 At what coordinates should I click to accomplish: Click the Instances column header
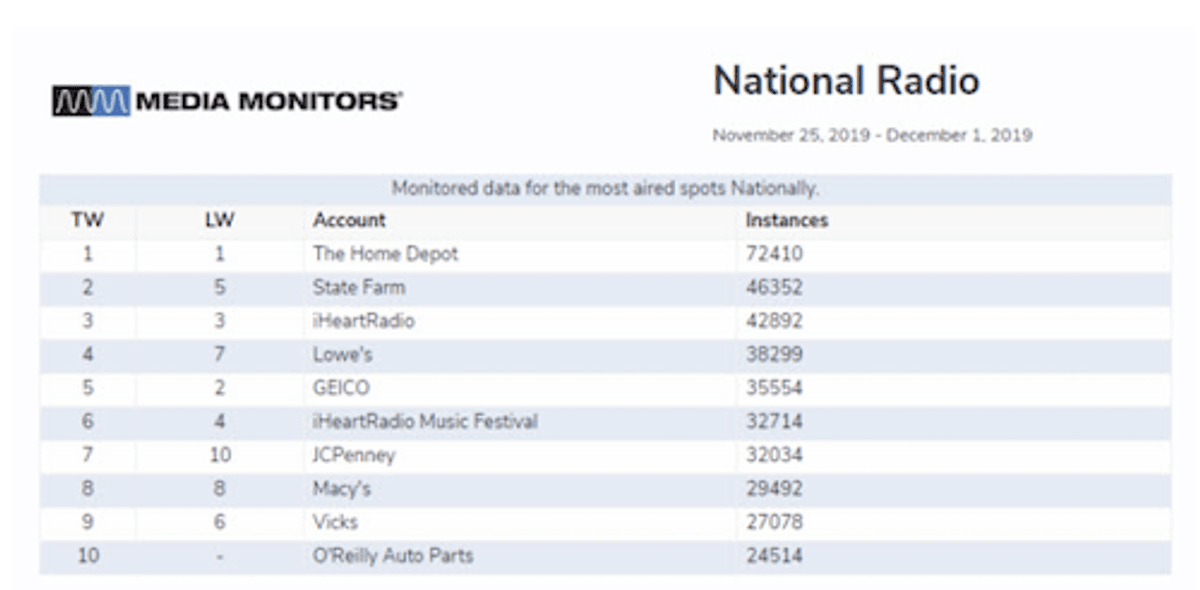click(x=787, y=220)
